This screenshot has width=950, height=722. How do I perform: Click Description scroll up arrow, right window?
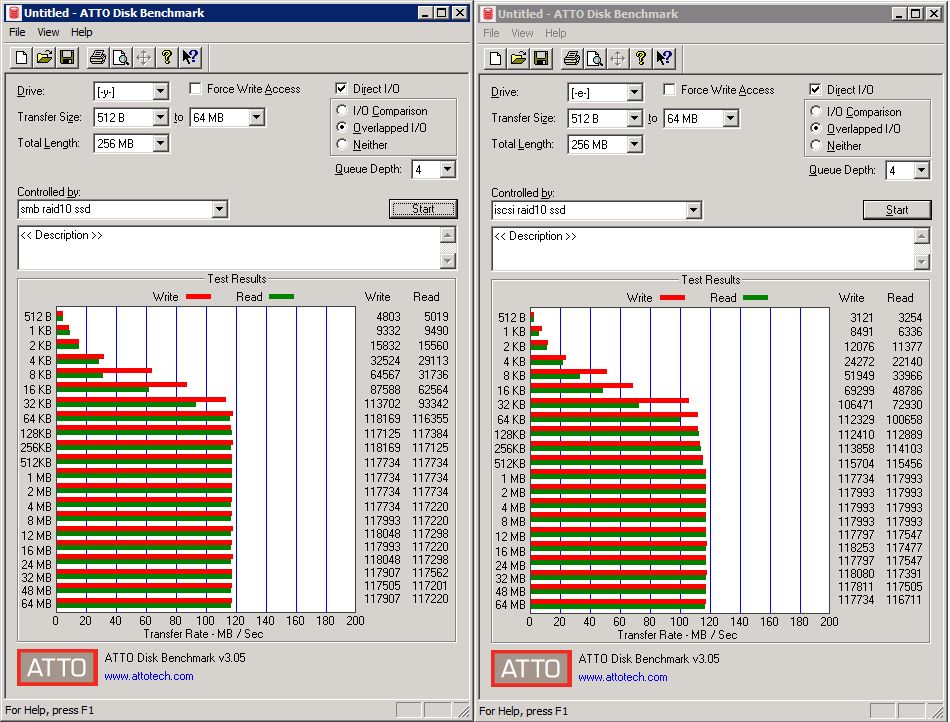click(922, 236)
